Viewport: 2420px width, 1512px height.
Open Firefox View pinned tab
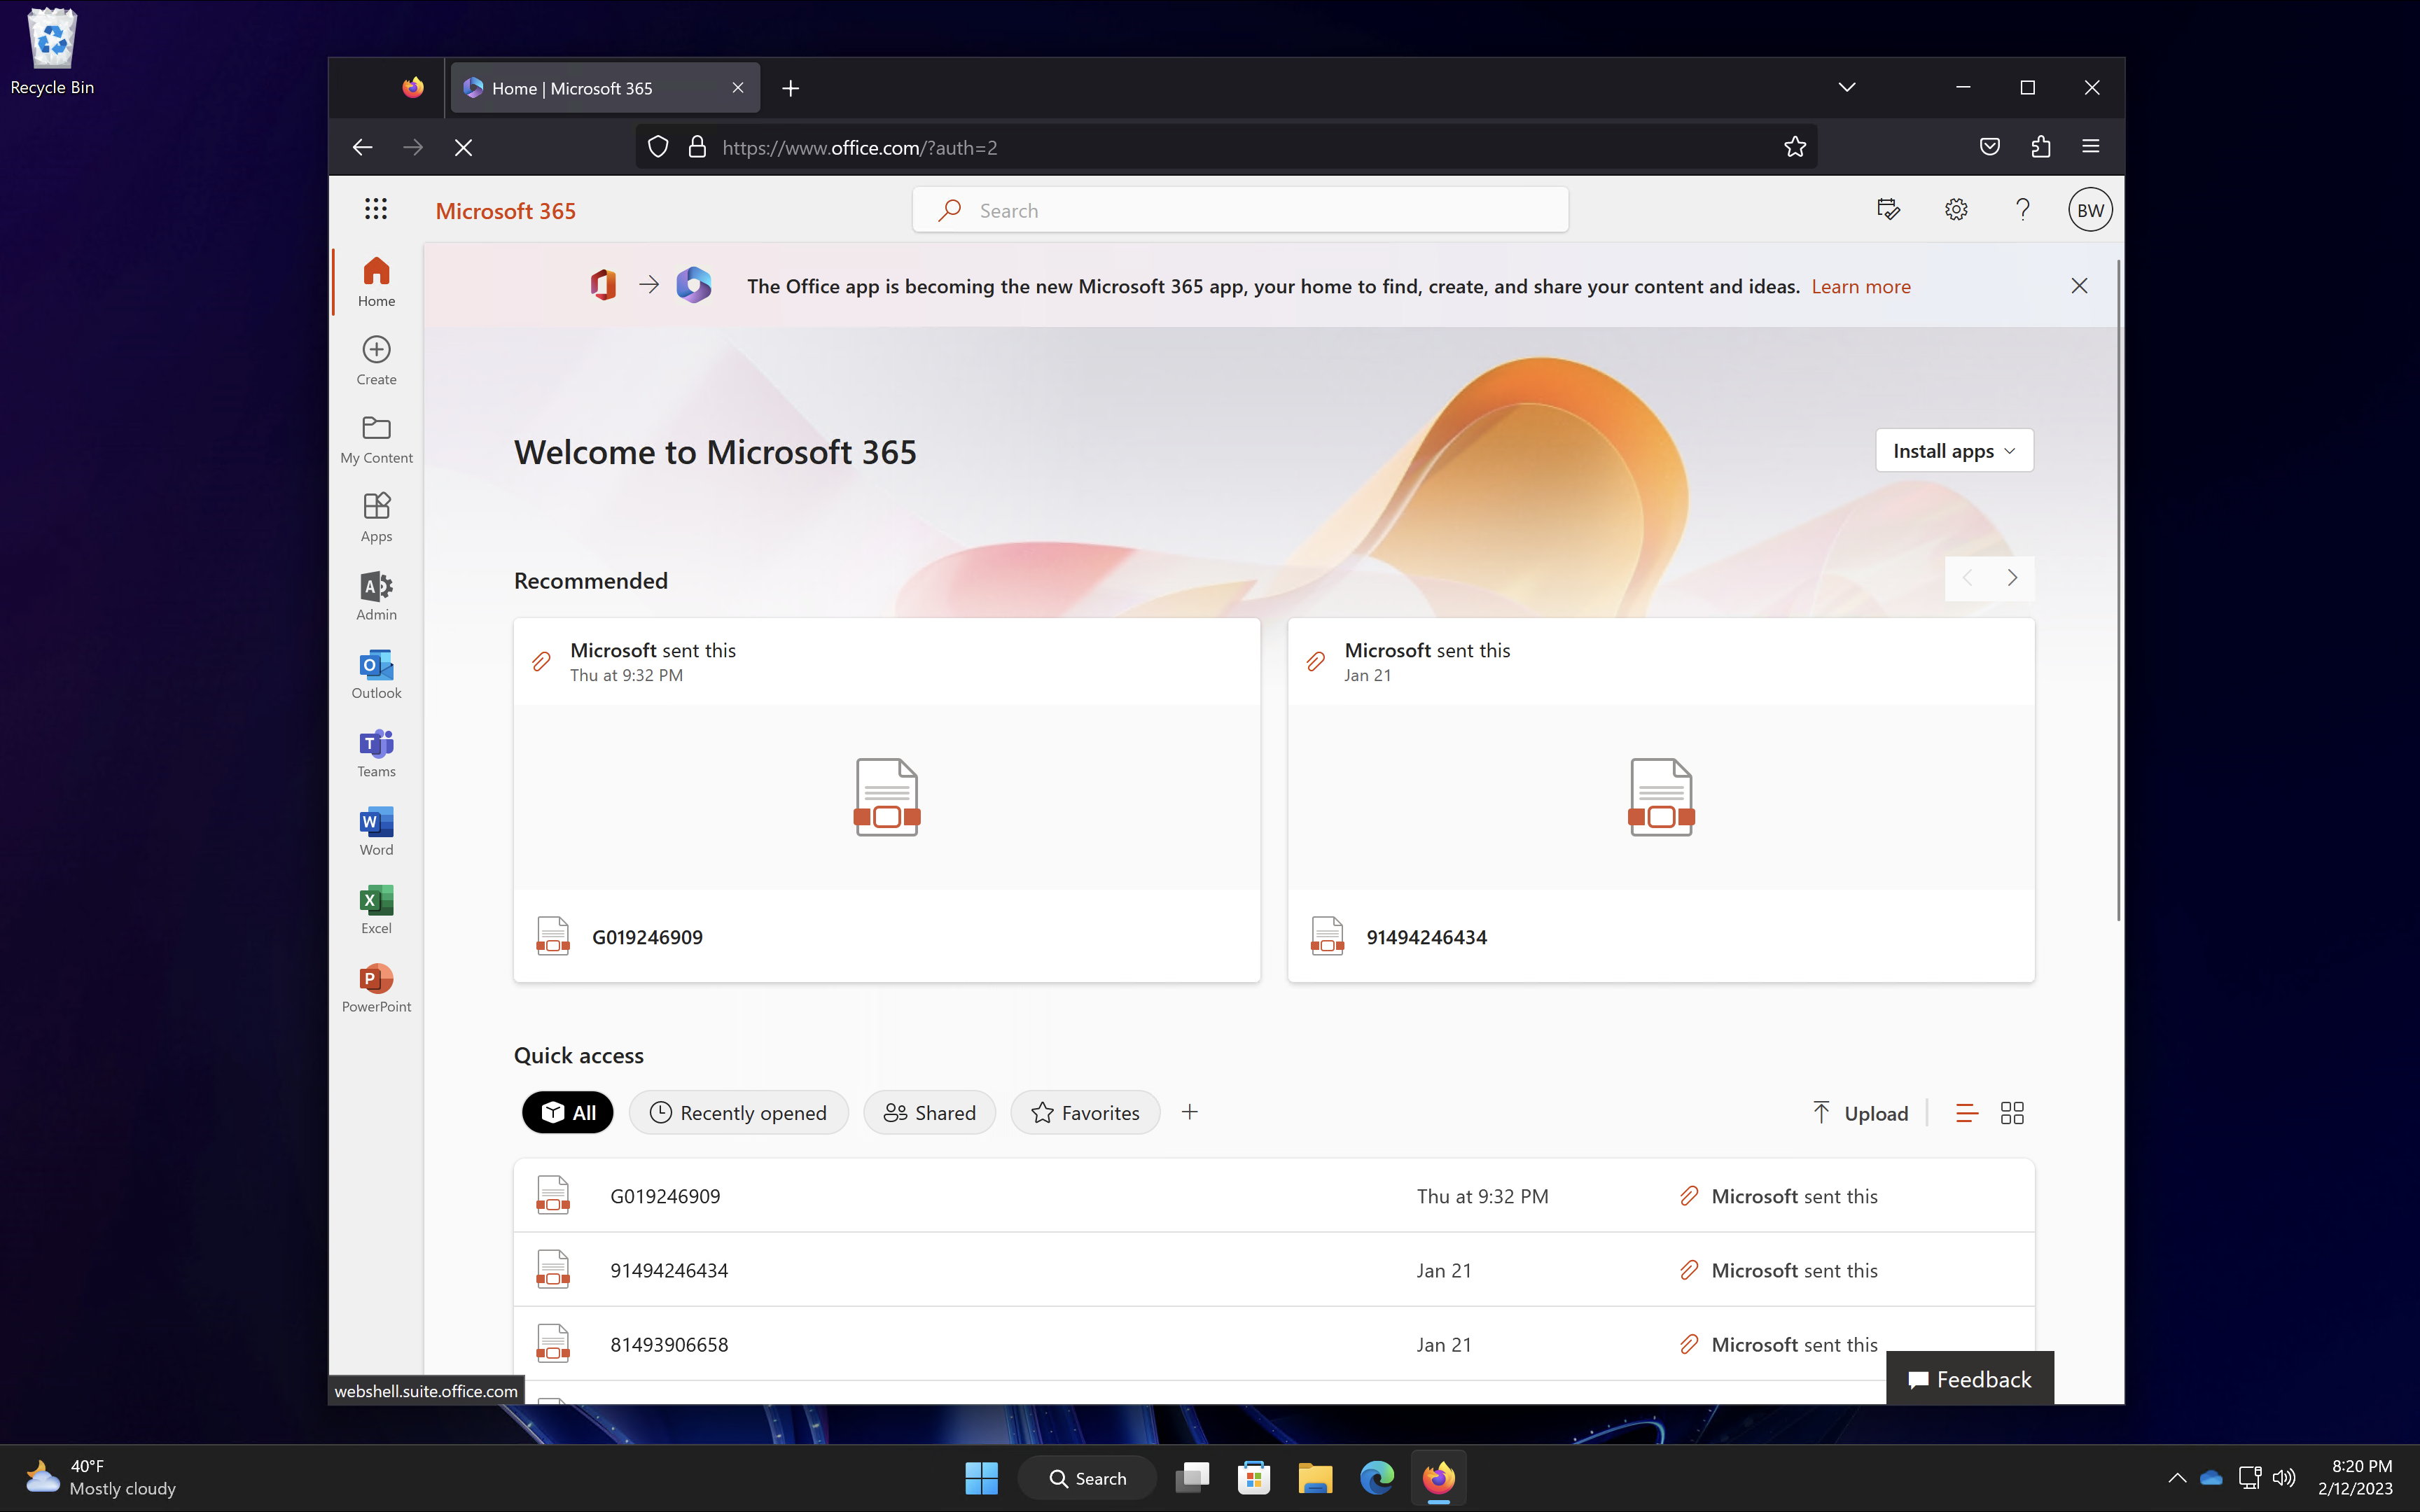pyautogui.click(x=412, y=88)
